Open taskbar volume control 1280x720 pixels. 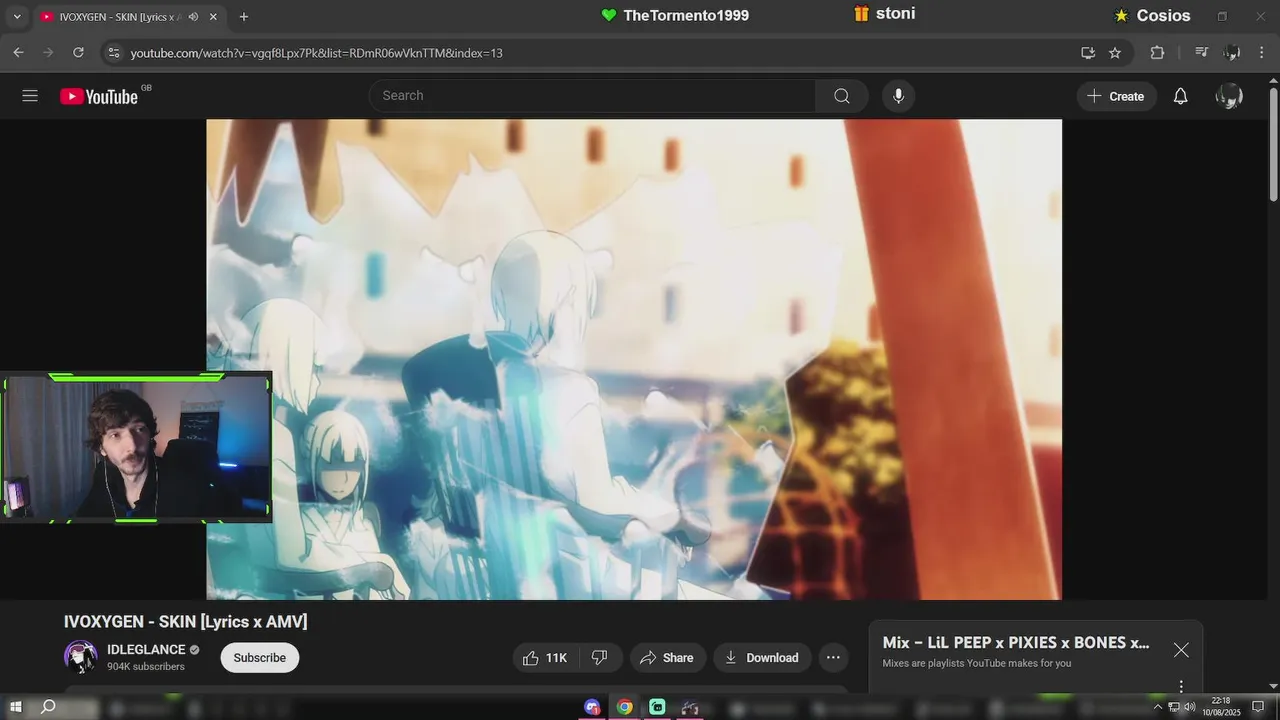(1190, 707)
